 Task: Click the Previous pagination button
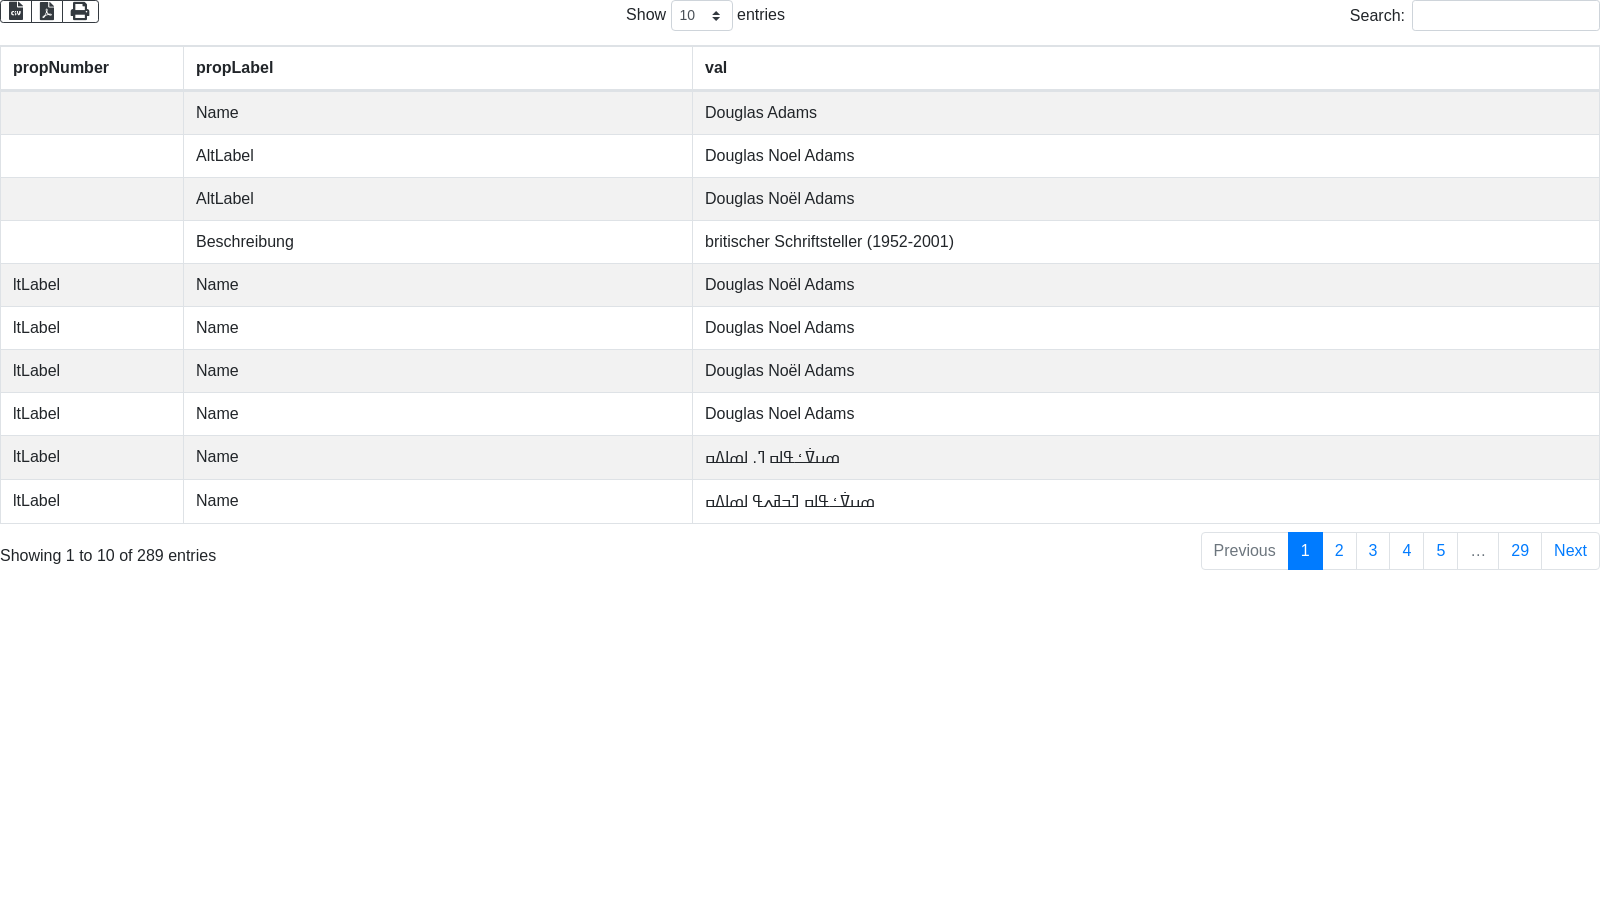point(1244,551)
